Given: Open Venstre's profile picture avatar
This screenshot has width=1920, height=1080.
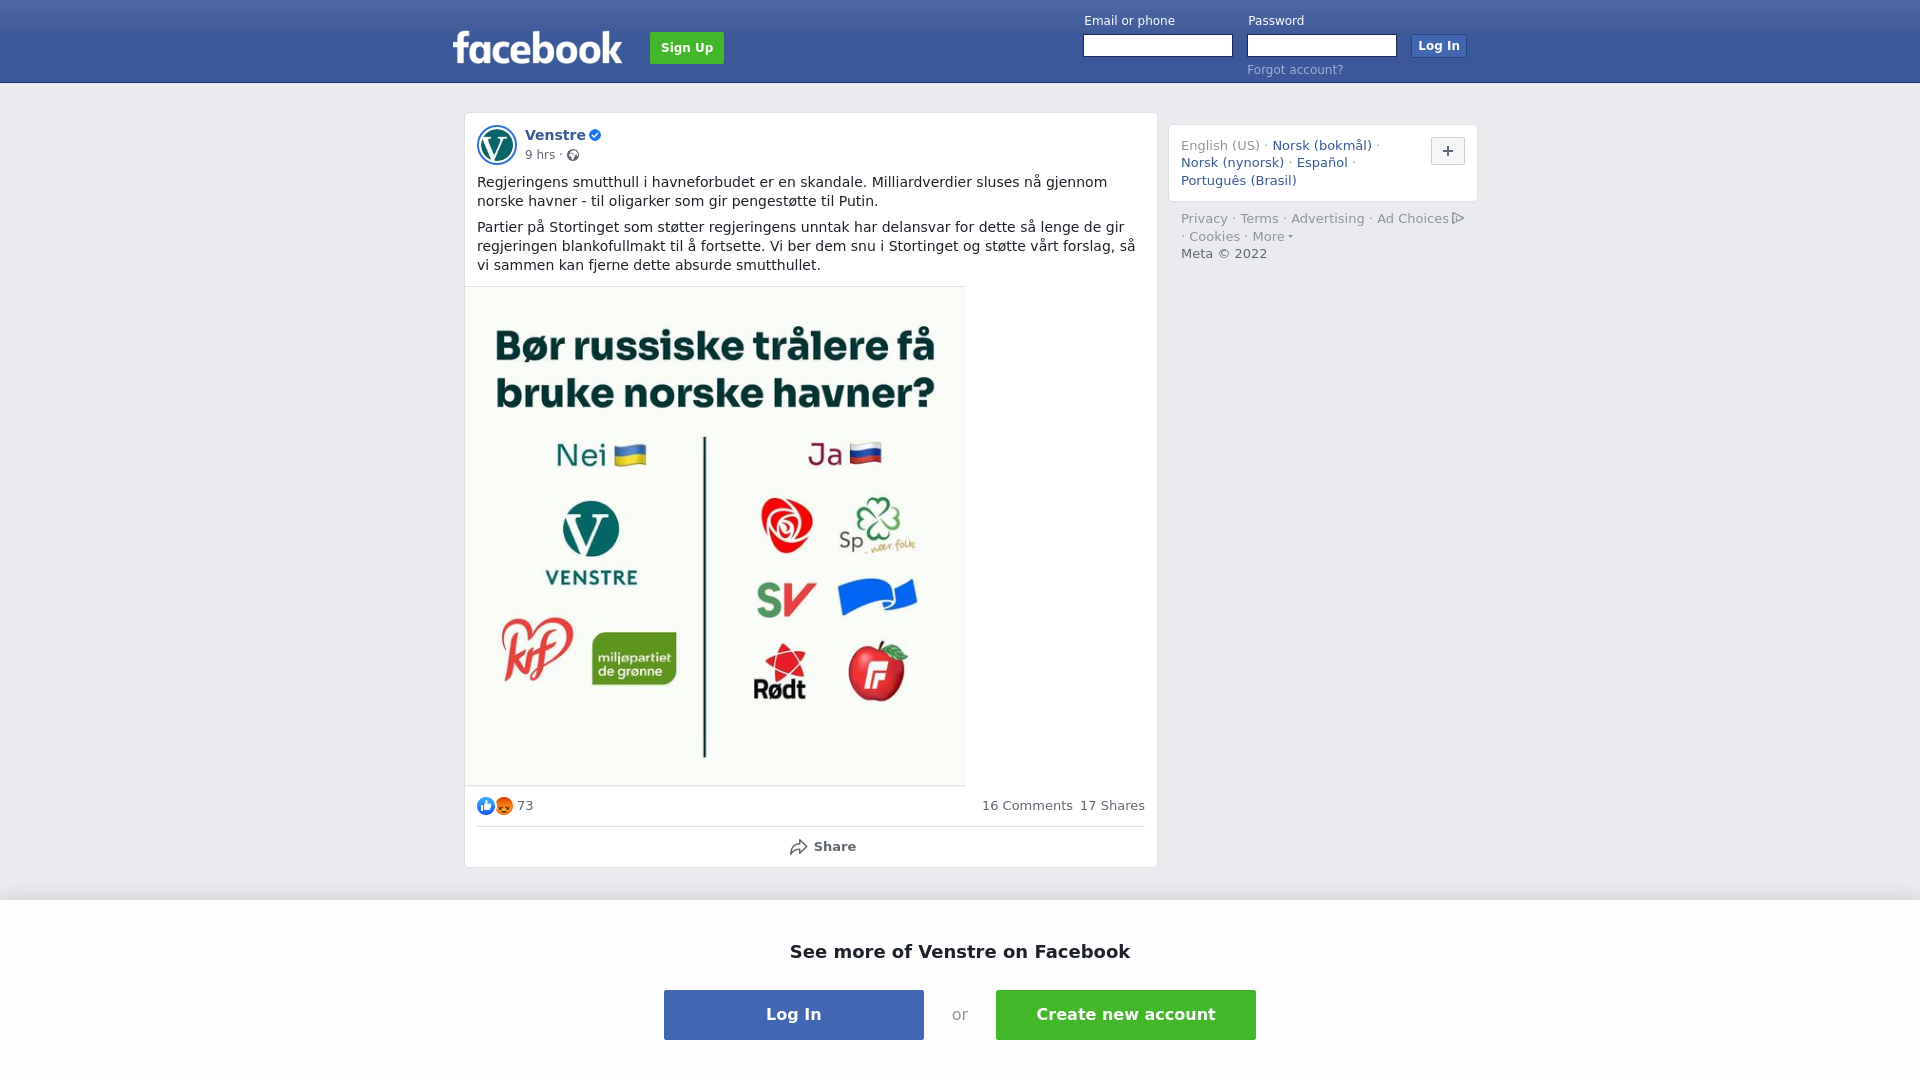Looking at the screenshot, I should pyautogui.click(x=497, y=145).
